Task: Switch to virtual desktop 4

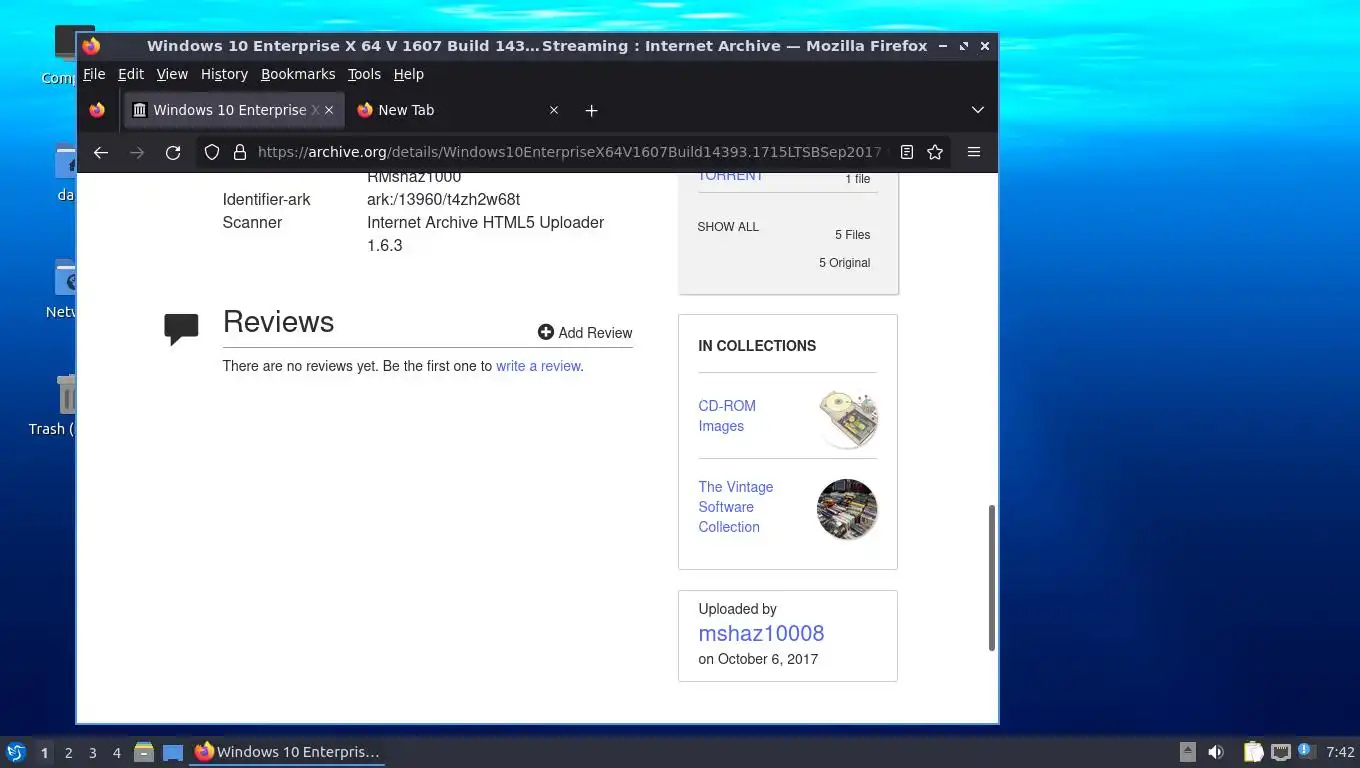Action: tap(117, 752)
